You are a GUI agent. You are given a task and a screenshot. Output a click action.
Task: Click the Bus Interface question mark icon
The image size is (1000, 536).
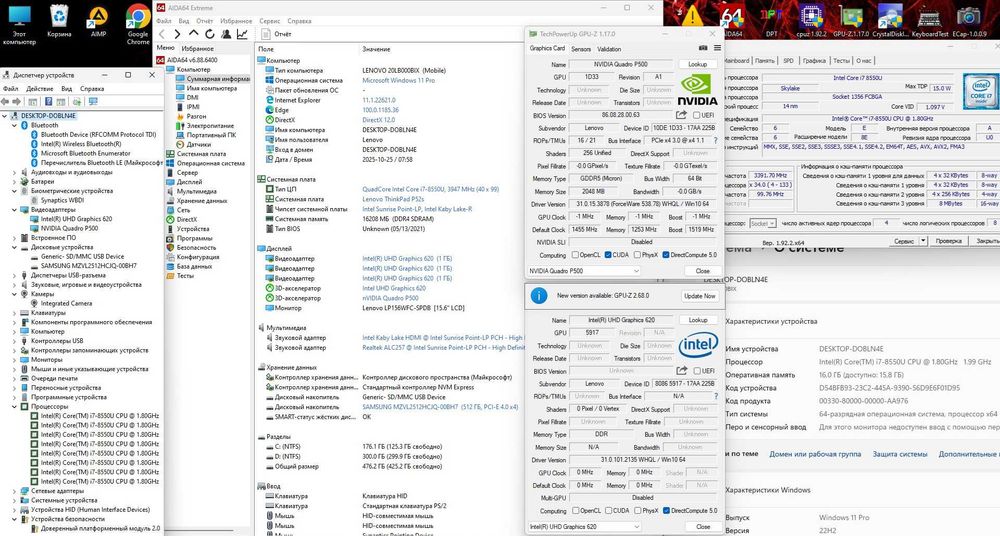tap(714, 141)
